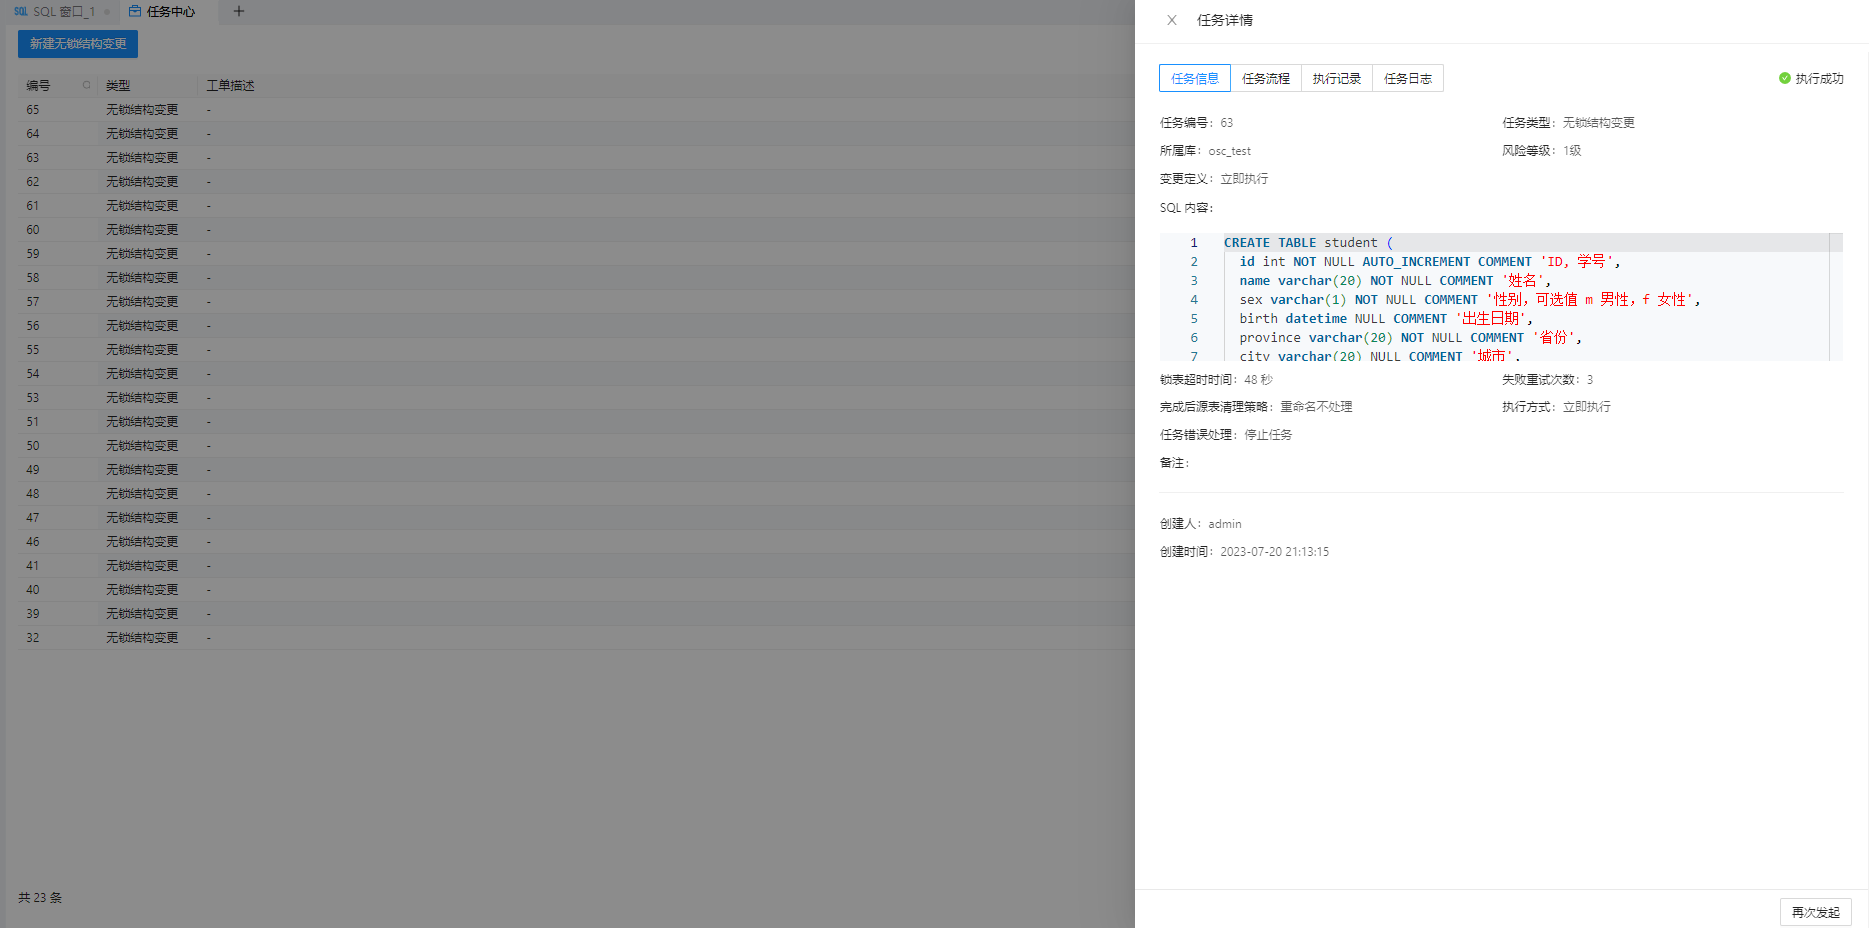This screenshot has width=1869, height=928.
Task: Click the 再次发起 button
Action: (x=1816, y=912)
